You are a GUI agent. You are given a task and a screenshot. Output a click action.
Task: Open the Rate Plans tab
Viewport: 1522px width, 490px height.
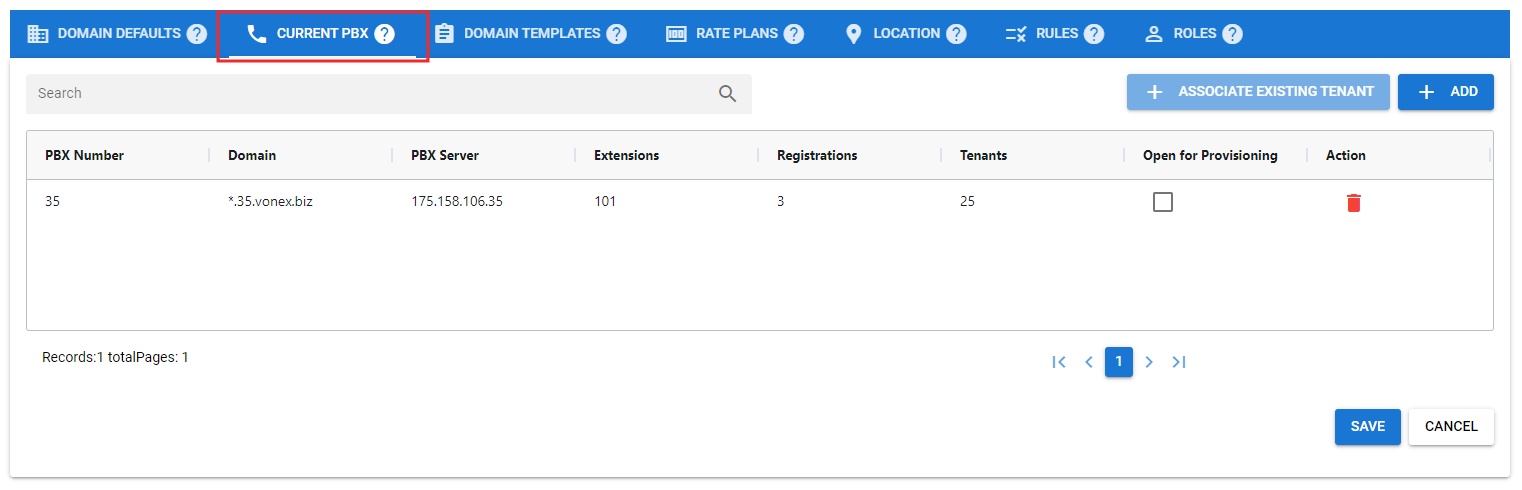pyautogui.click(x=735, y=34)
